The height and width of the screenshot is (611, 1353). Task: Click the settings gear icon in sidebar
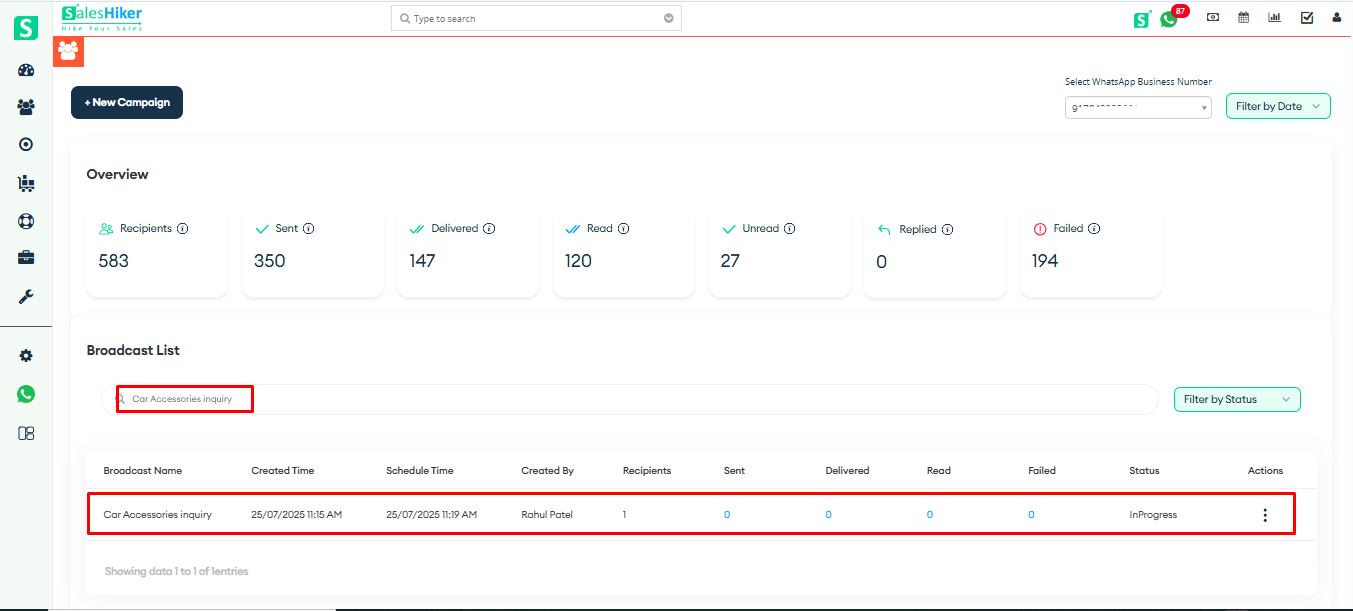point(26,356)
